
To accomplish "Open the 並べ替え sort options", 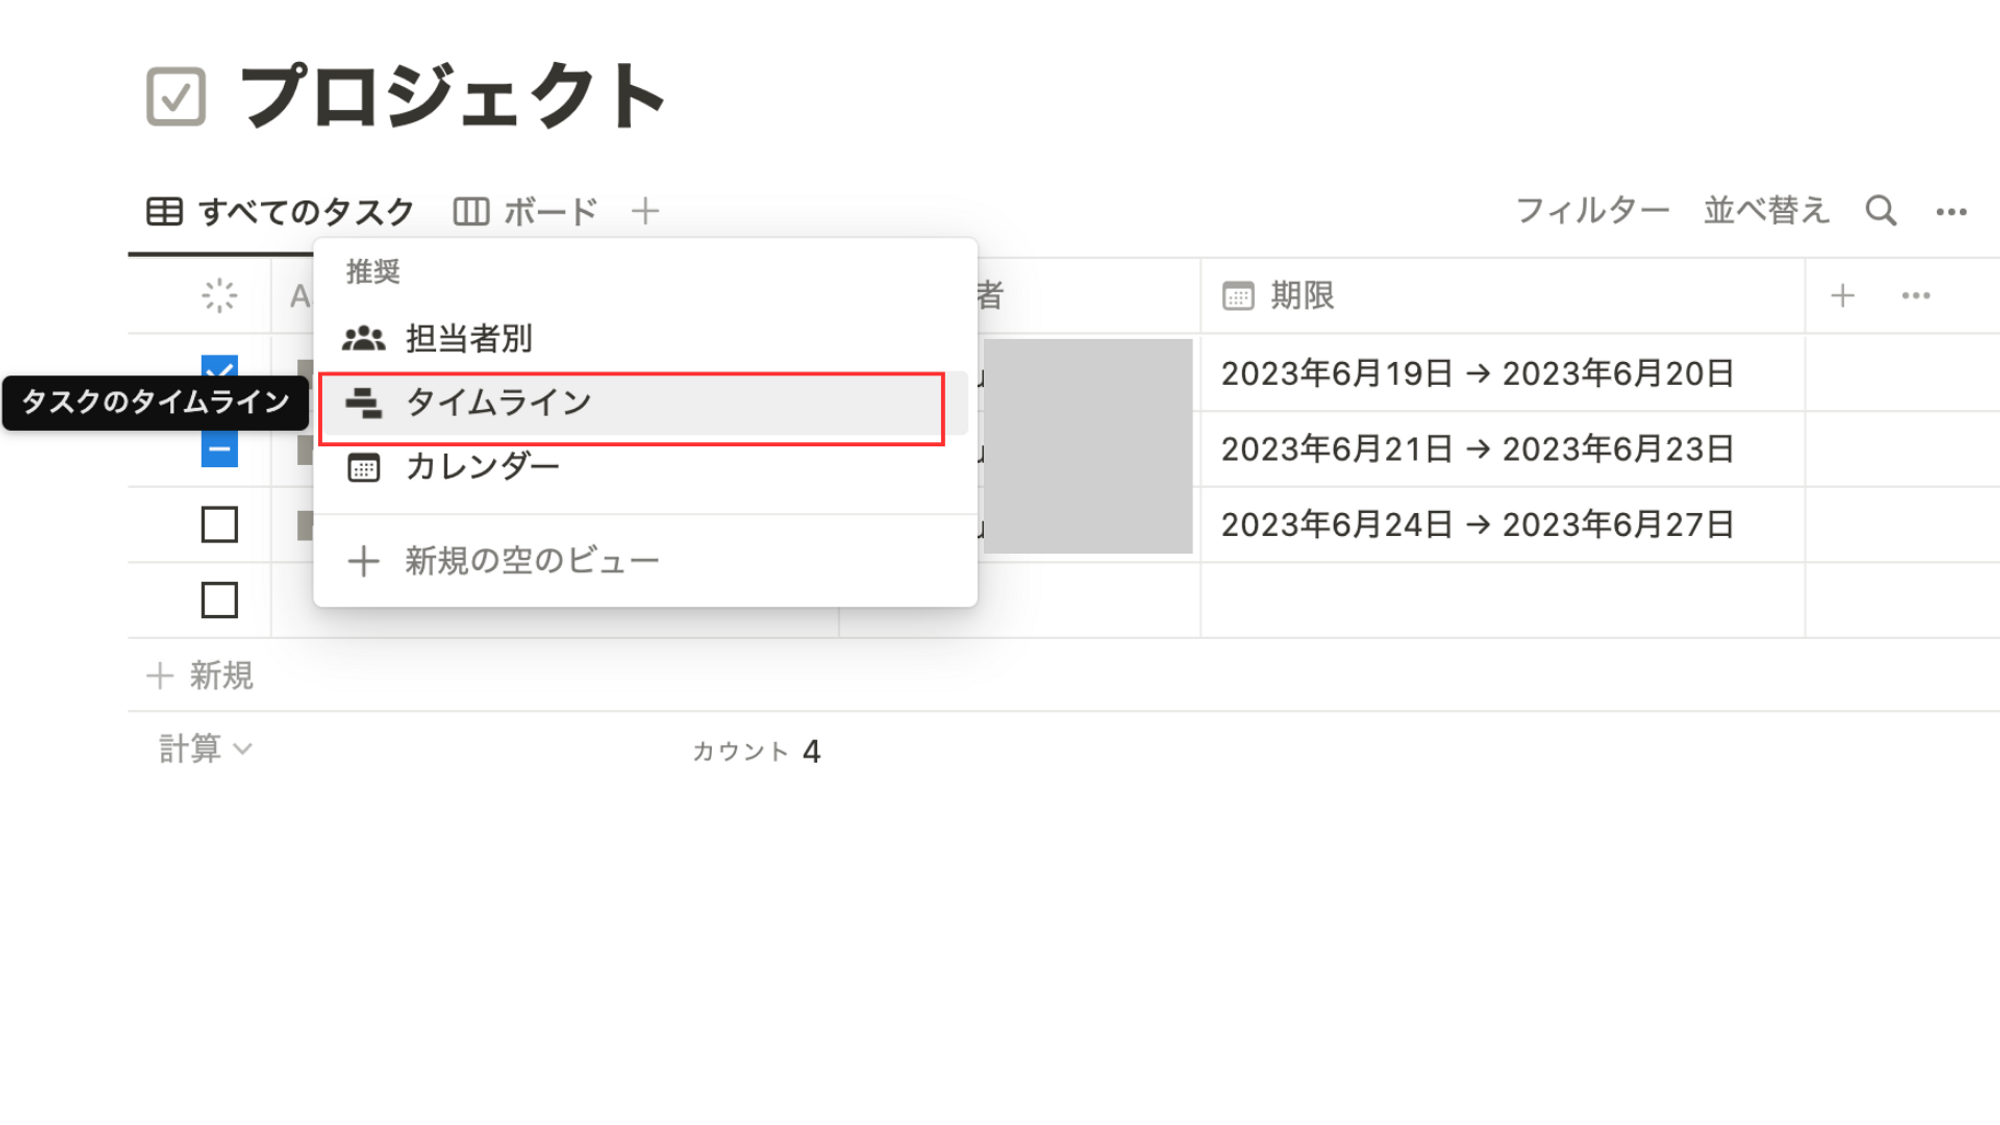I will pos(1766,211).
